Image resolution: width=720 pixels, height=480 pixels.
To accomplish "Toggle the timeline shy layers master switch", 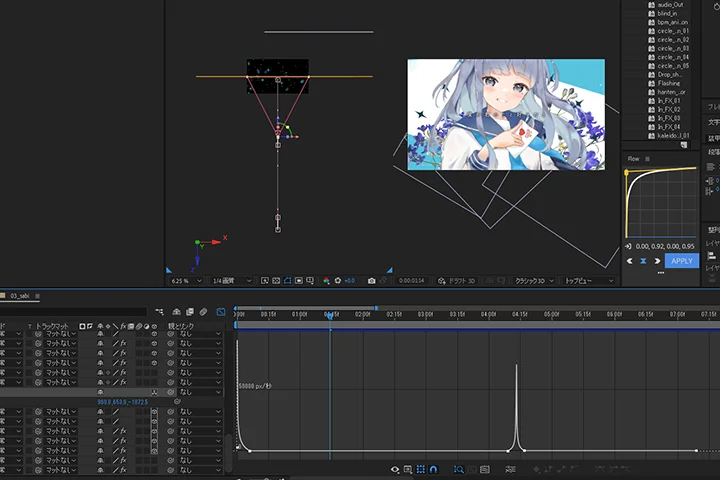I will click(176, 312).
